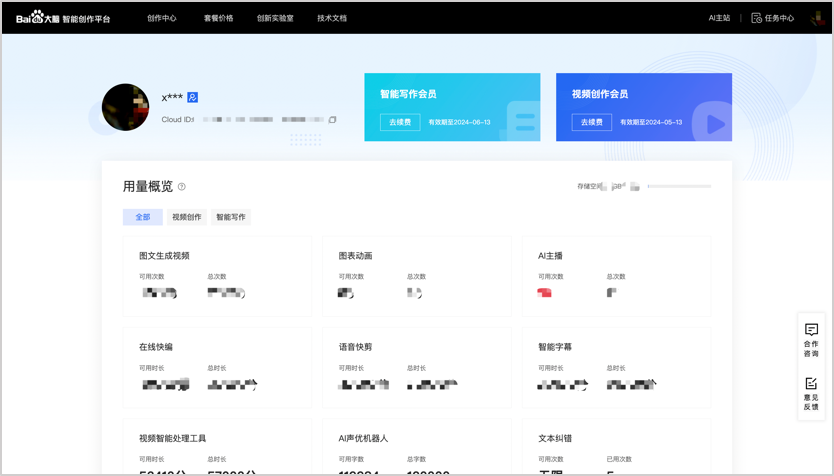This screenshot has width=834, height=476.
Task: Click the user avatar in top bar
Action: point(818,19)
